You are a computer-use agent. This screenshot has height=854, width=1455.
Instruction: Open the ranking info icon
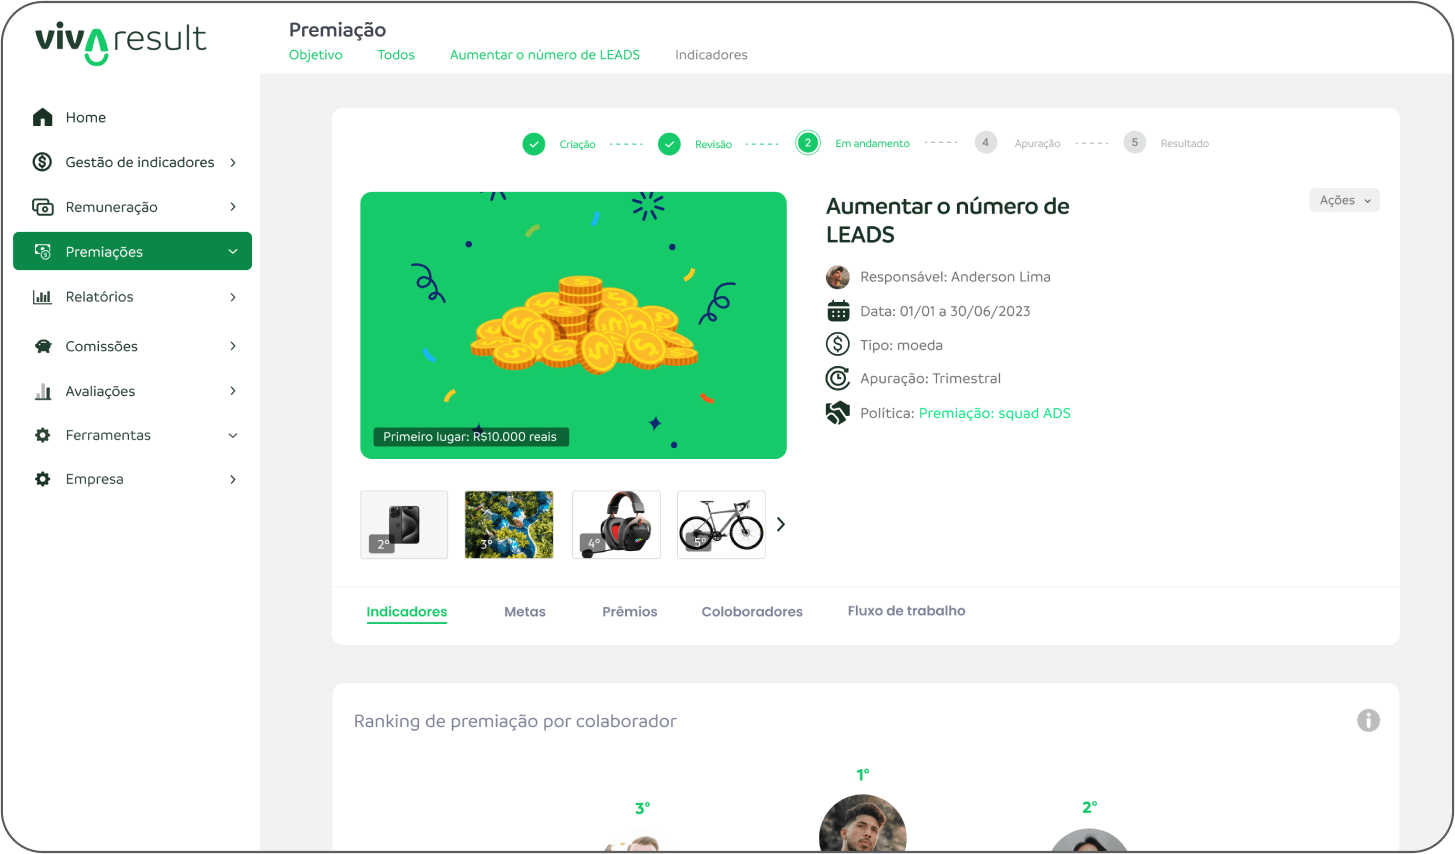pyautogui.click(x=1368, y=720)
